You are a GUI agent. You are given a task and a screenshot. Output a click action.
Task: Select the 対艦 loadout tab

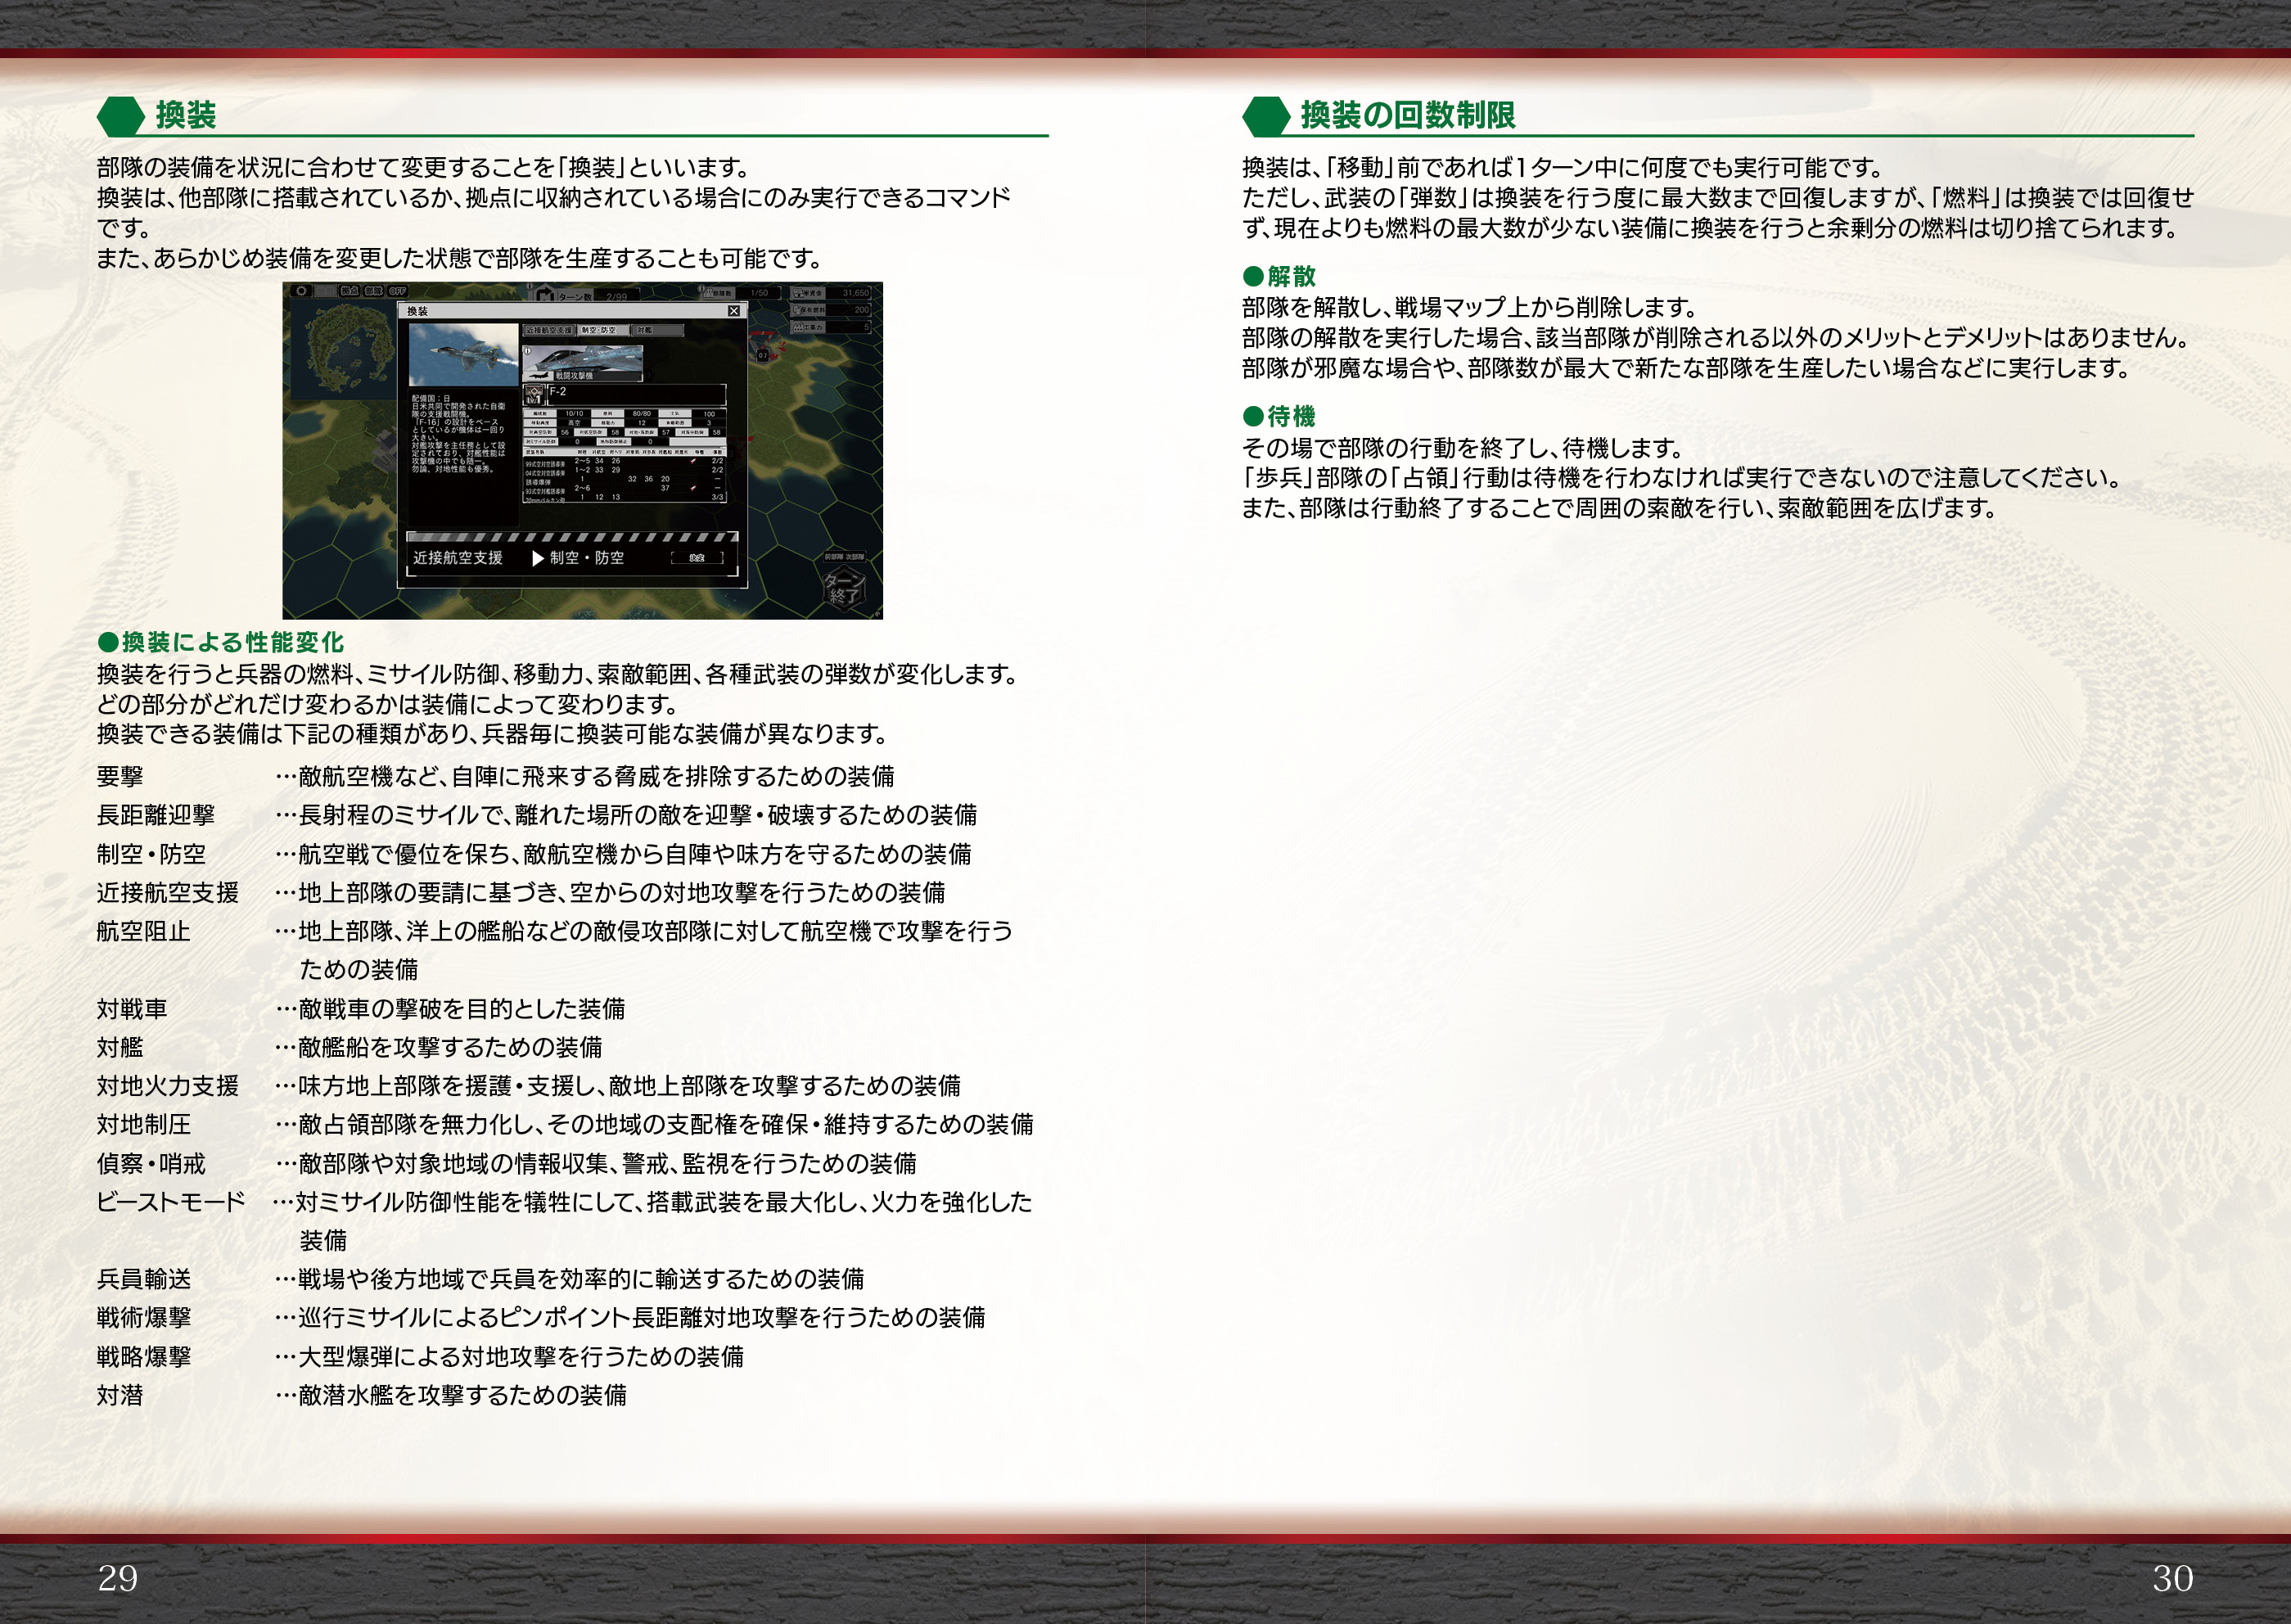coord(657,330)
